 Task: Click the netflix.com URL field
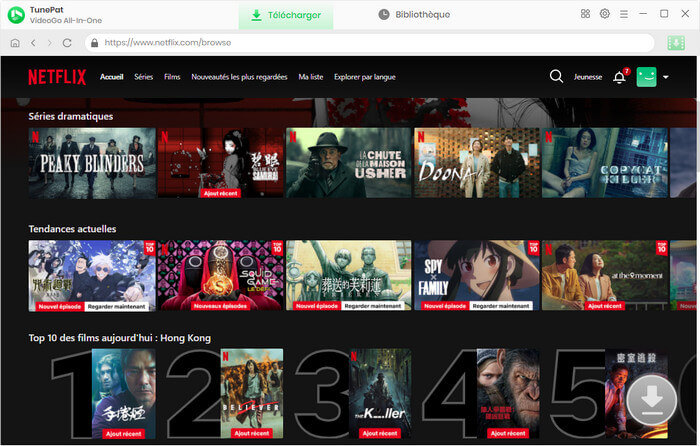click(370, 43)
